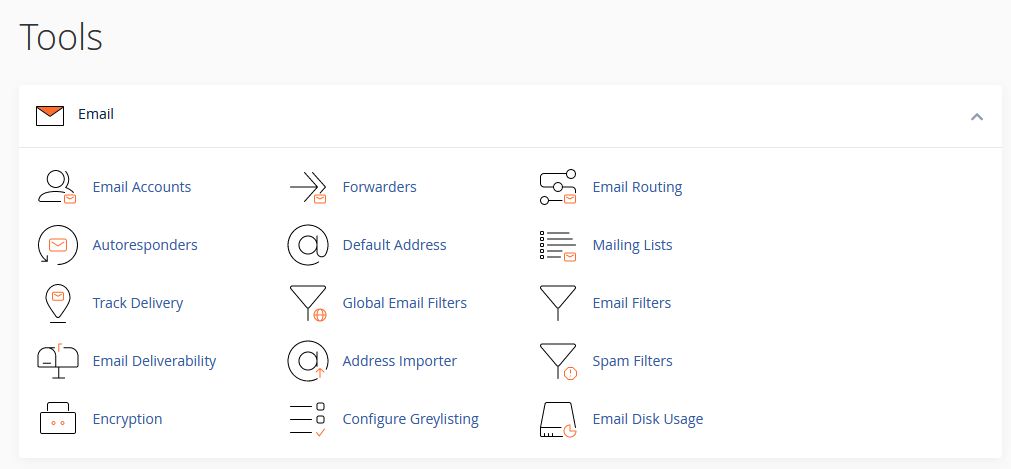Open the Autoresponders link
Screen dimensions: 1011x469
coord(145,245)
